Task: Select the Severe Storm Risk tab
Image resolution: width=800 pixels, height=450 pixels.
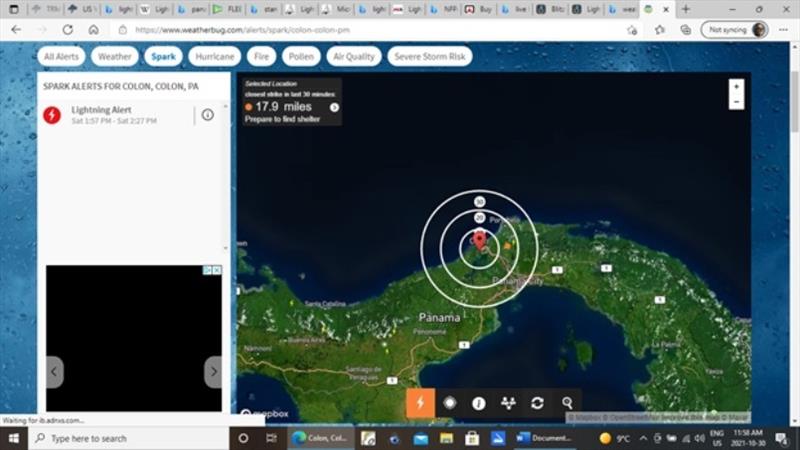Action: [430, 56]
